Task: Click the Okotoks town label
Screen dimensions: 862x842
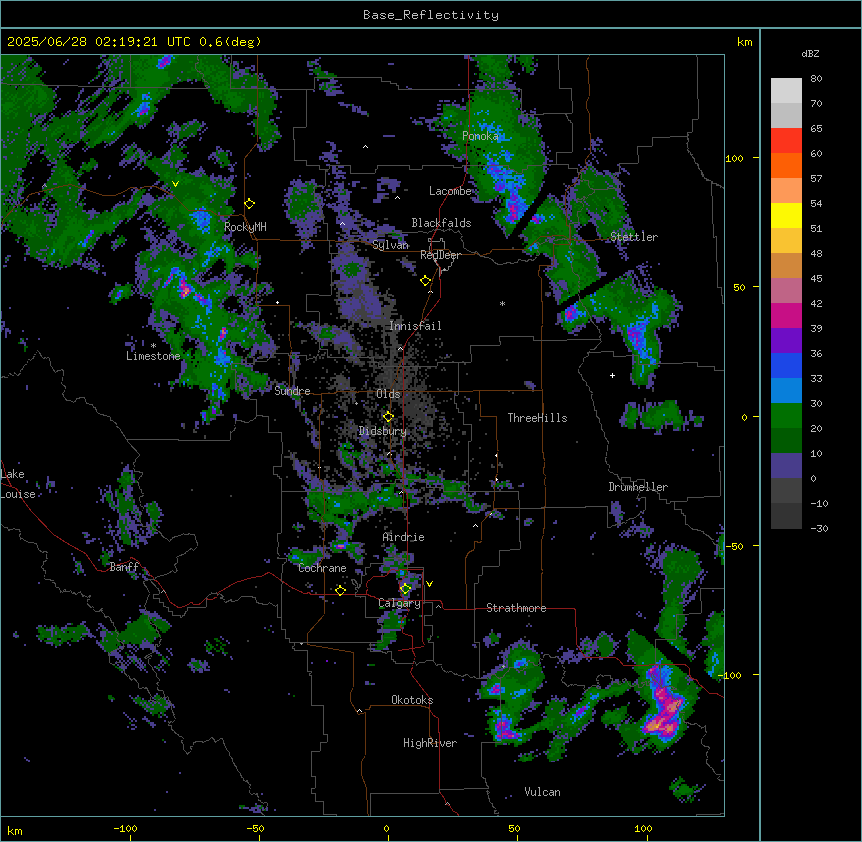Action: [412, 700]
